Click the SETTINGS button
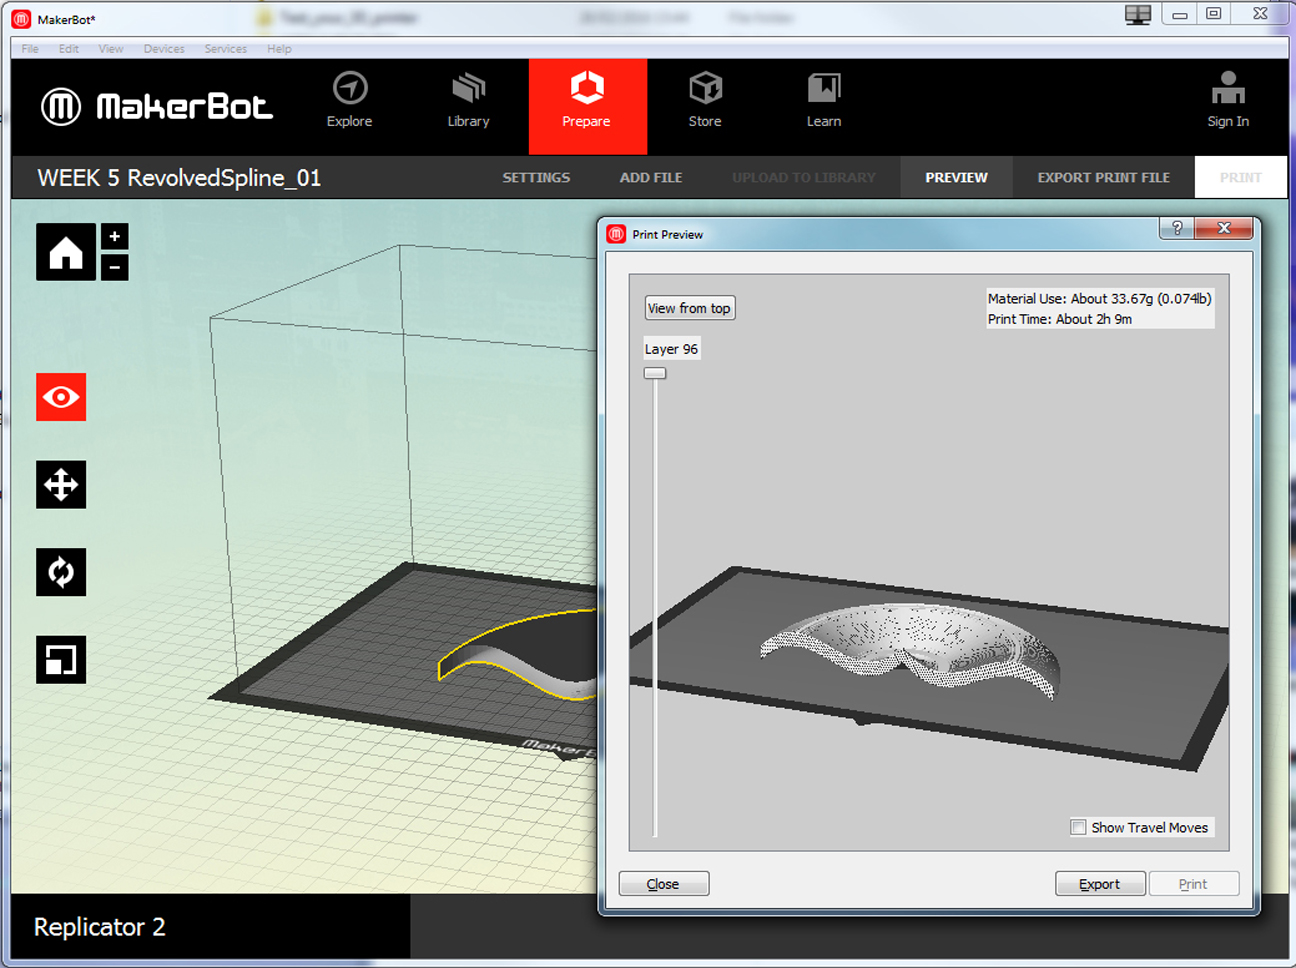Screen dimensions: 1296x968 coord(536,177)
